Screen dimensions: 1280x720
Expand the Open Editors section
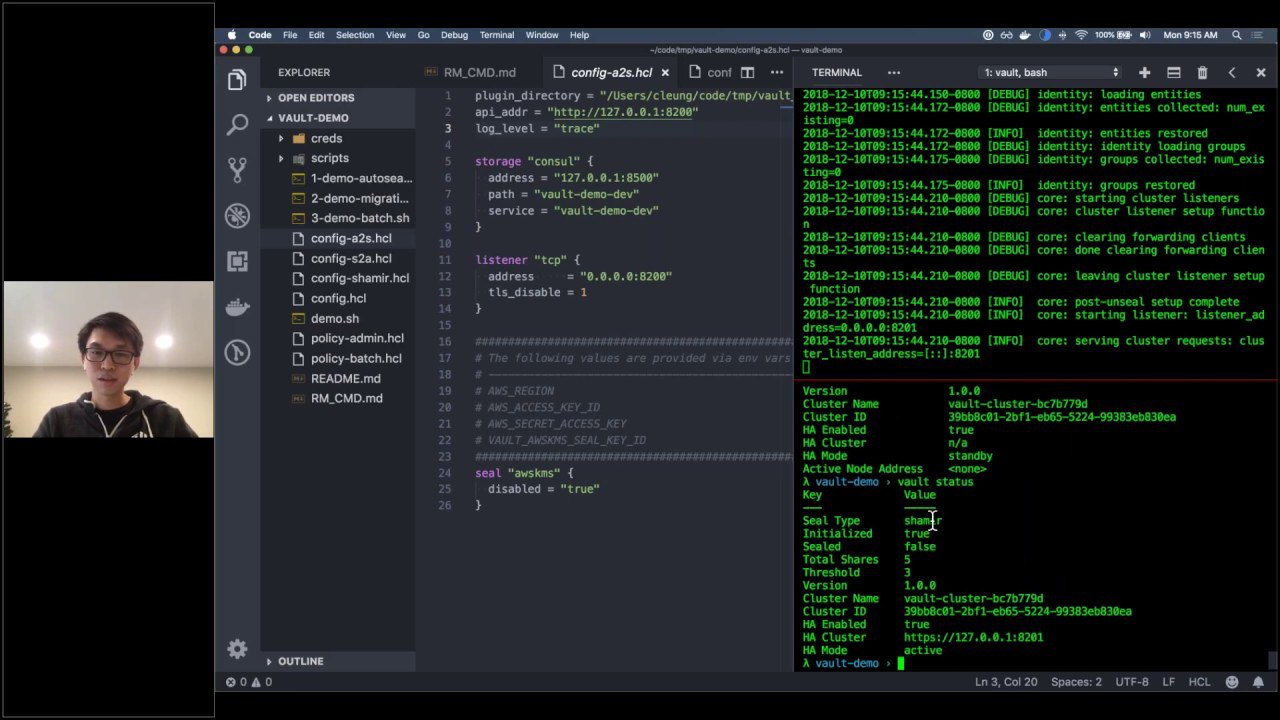point(316,98)
